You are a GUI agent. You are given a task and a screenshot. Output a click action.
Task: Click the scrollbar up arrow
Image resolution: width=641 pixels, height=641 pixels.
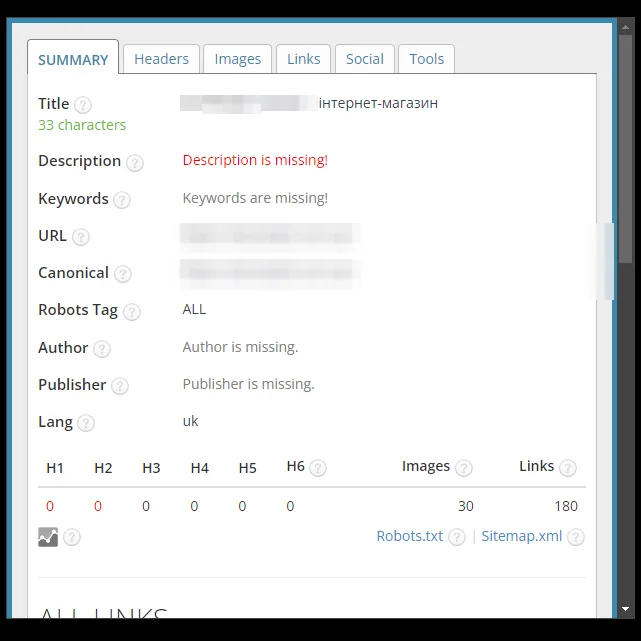click(625, 27)
